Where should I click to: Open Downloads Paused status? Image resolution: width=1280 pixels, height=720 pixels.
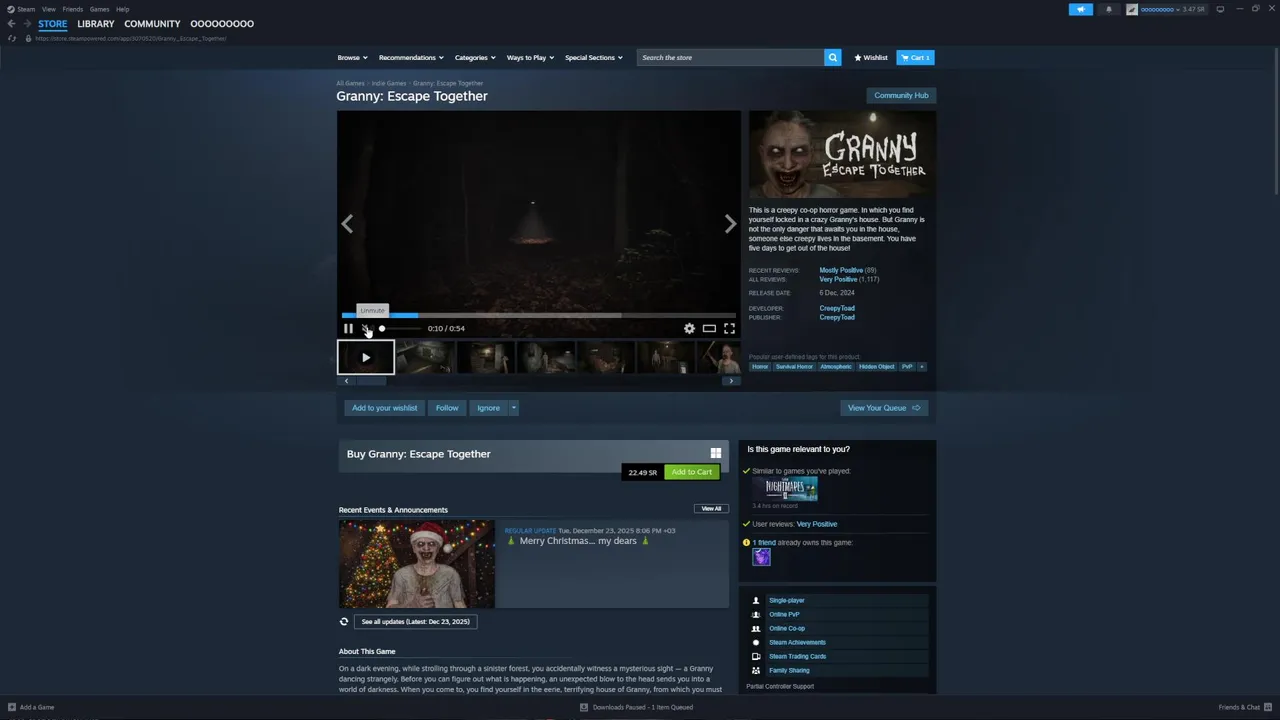pyautogui.click(x=636, y=707)
